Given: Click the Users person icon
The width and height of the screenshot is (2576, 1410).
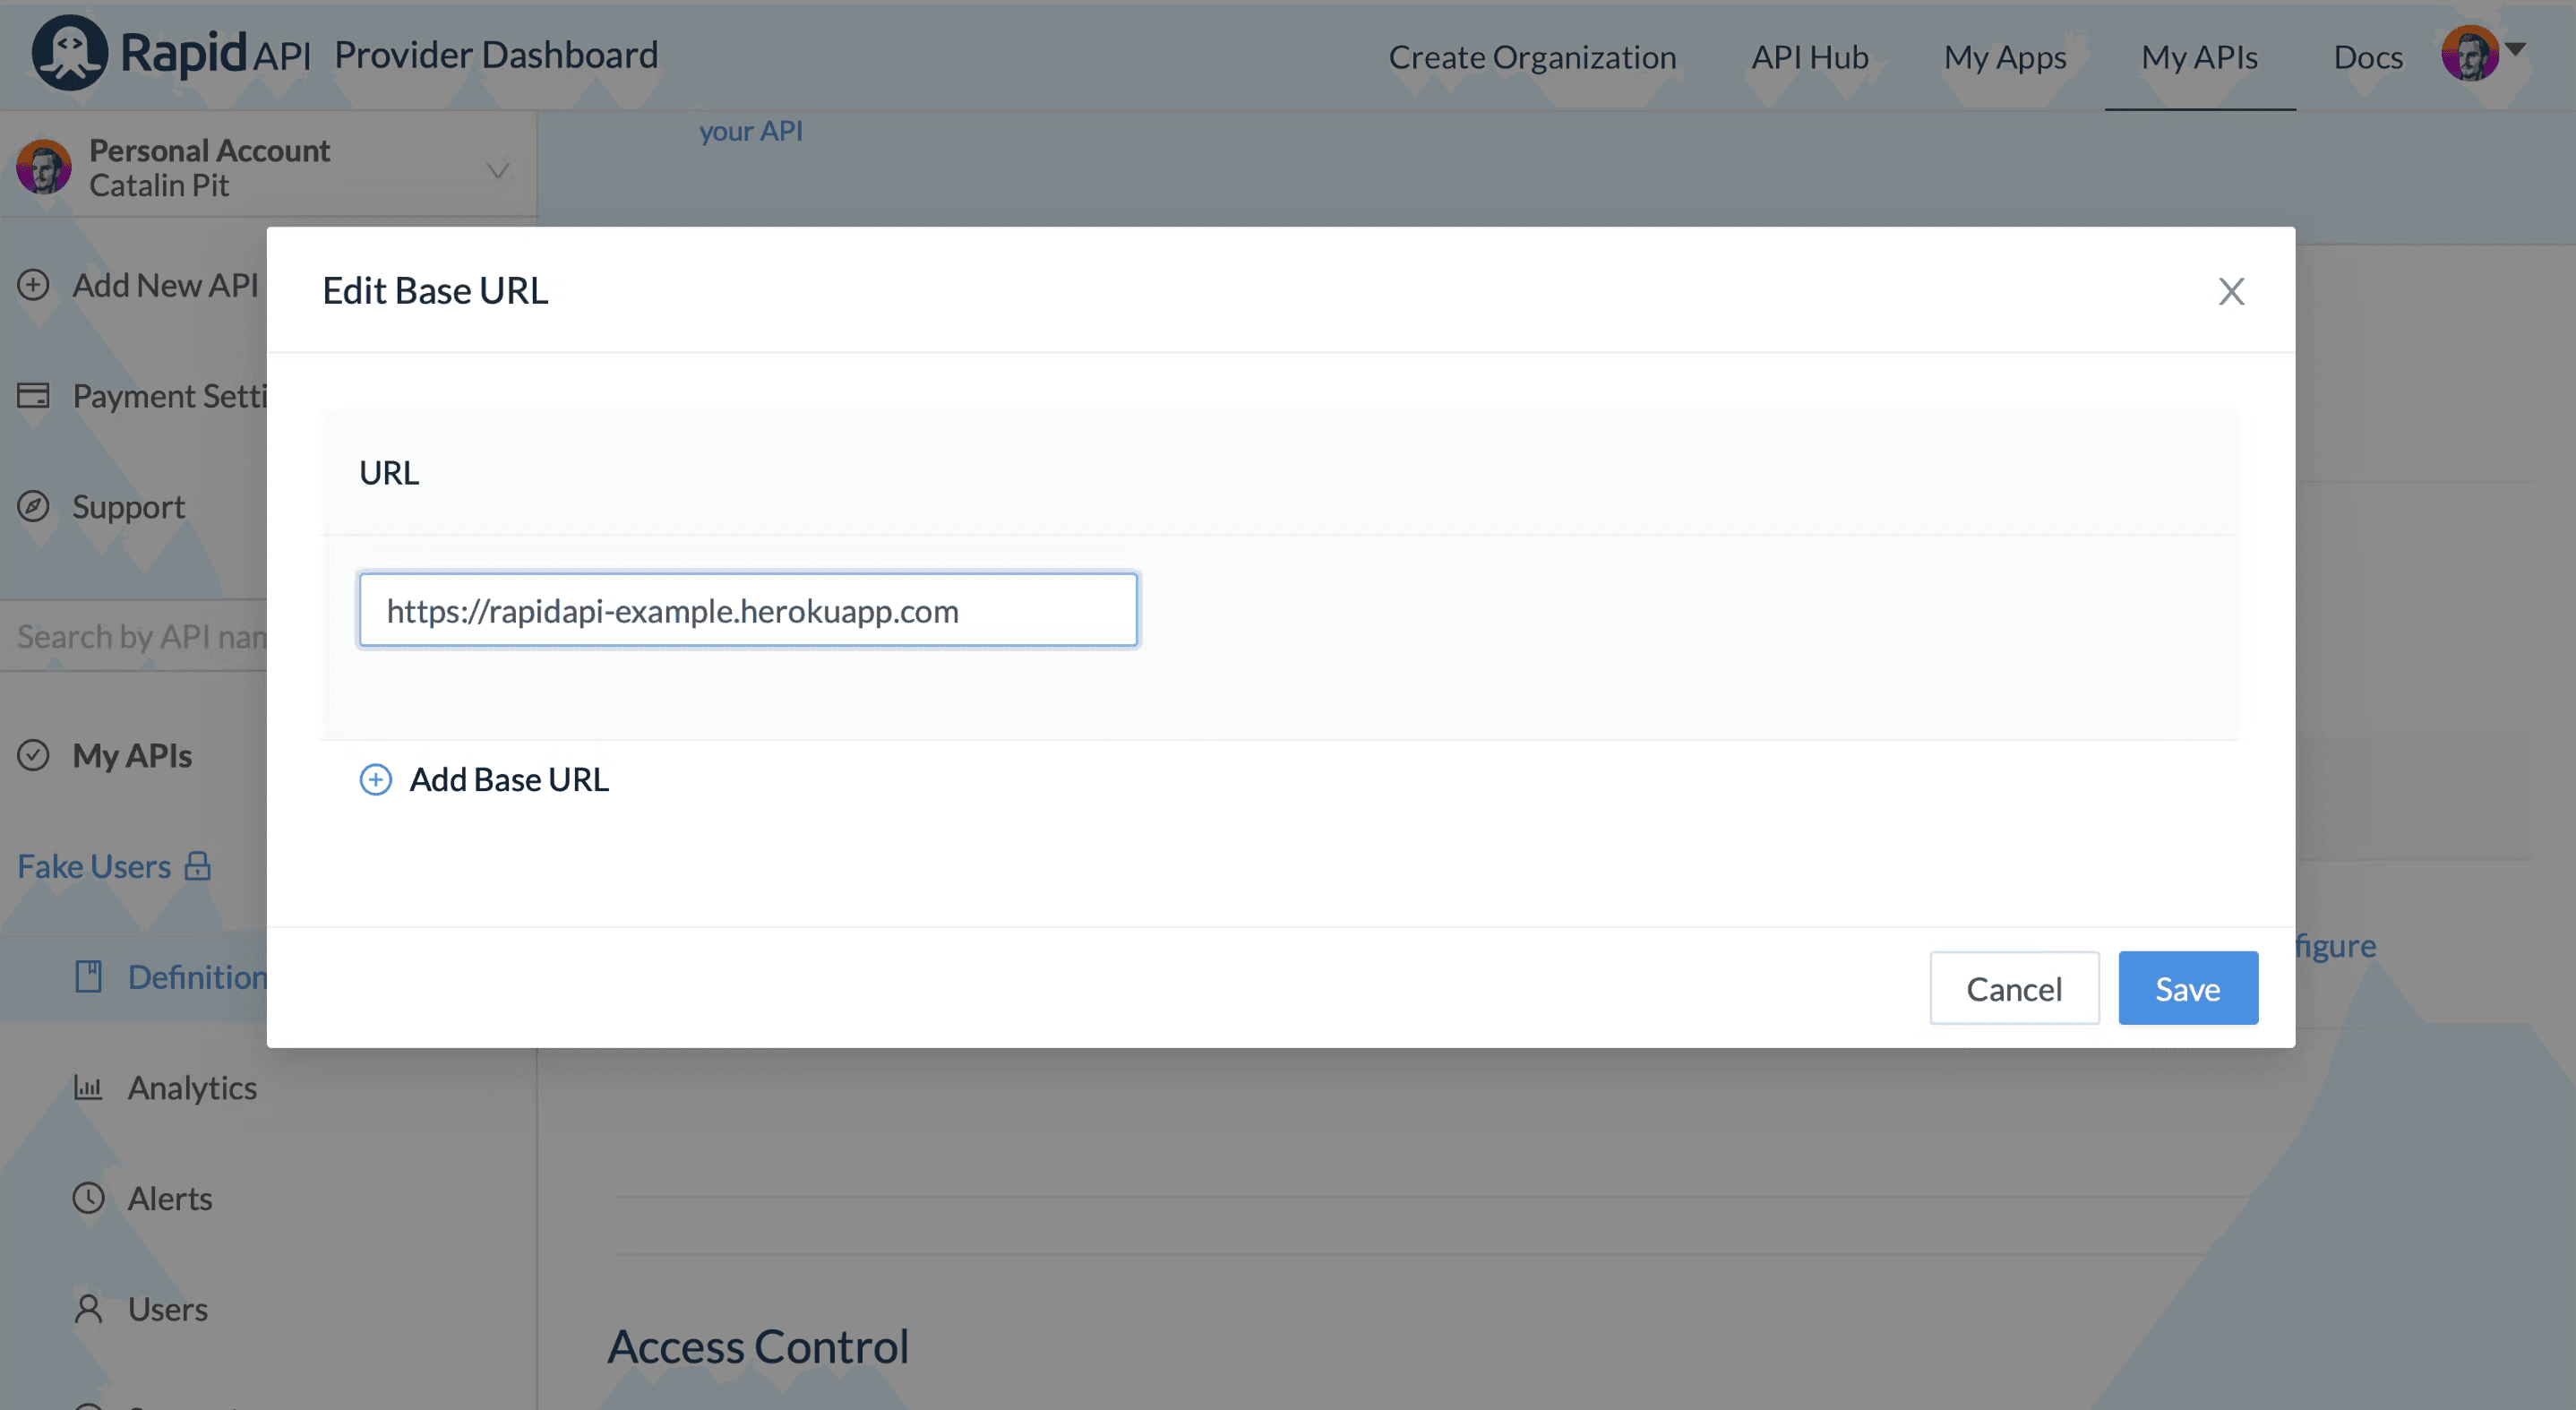Looking at the screenshot, I should (x=89, y=1309).
